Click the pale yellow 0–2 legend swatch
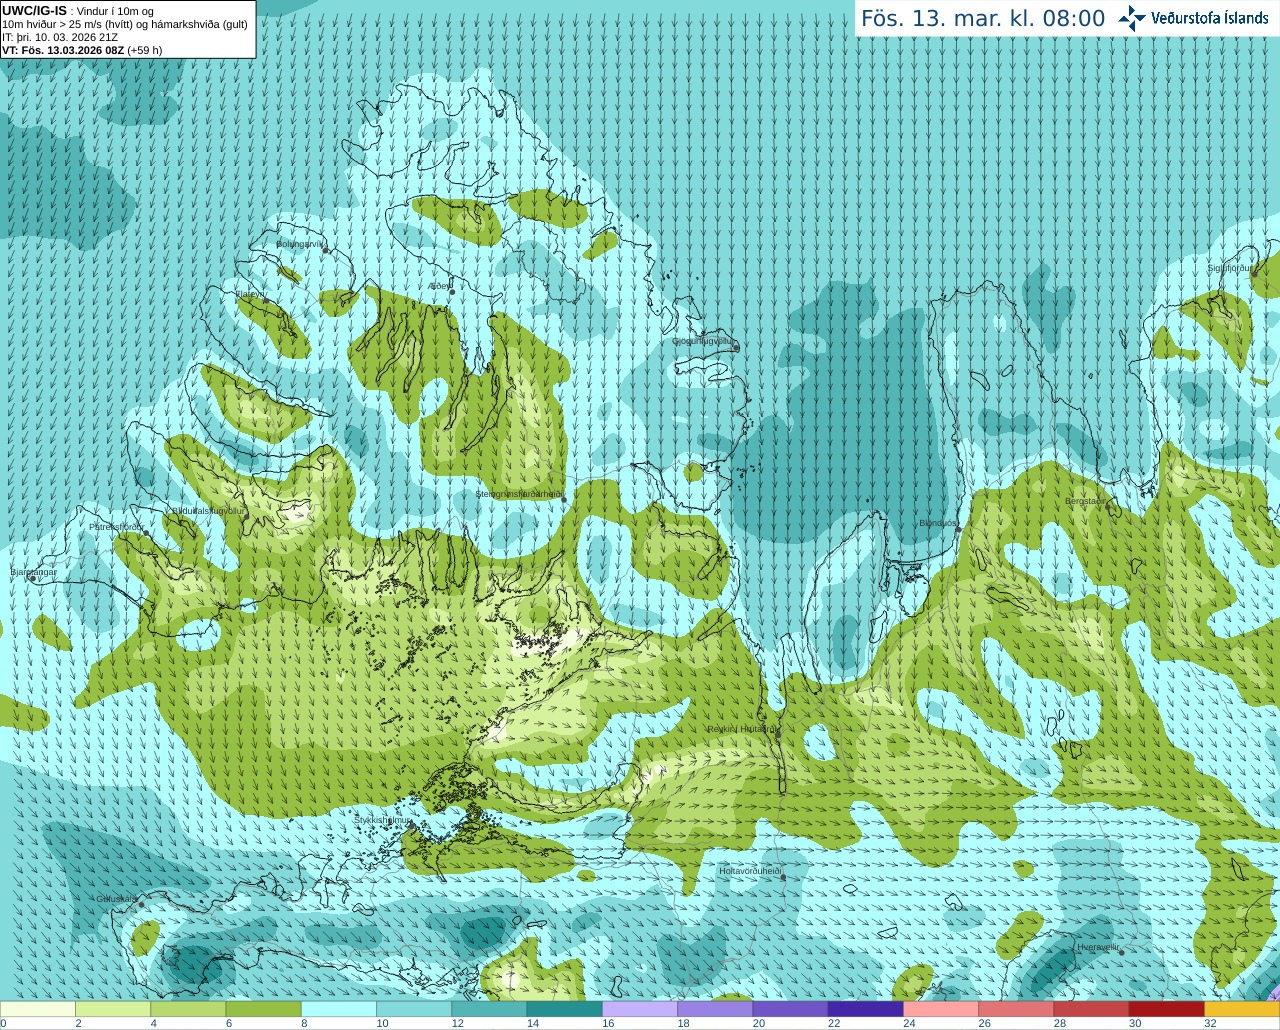Viewport: 1280px width, 1030px height. tap(37, 1009)
